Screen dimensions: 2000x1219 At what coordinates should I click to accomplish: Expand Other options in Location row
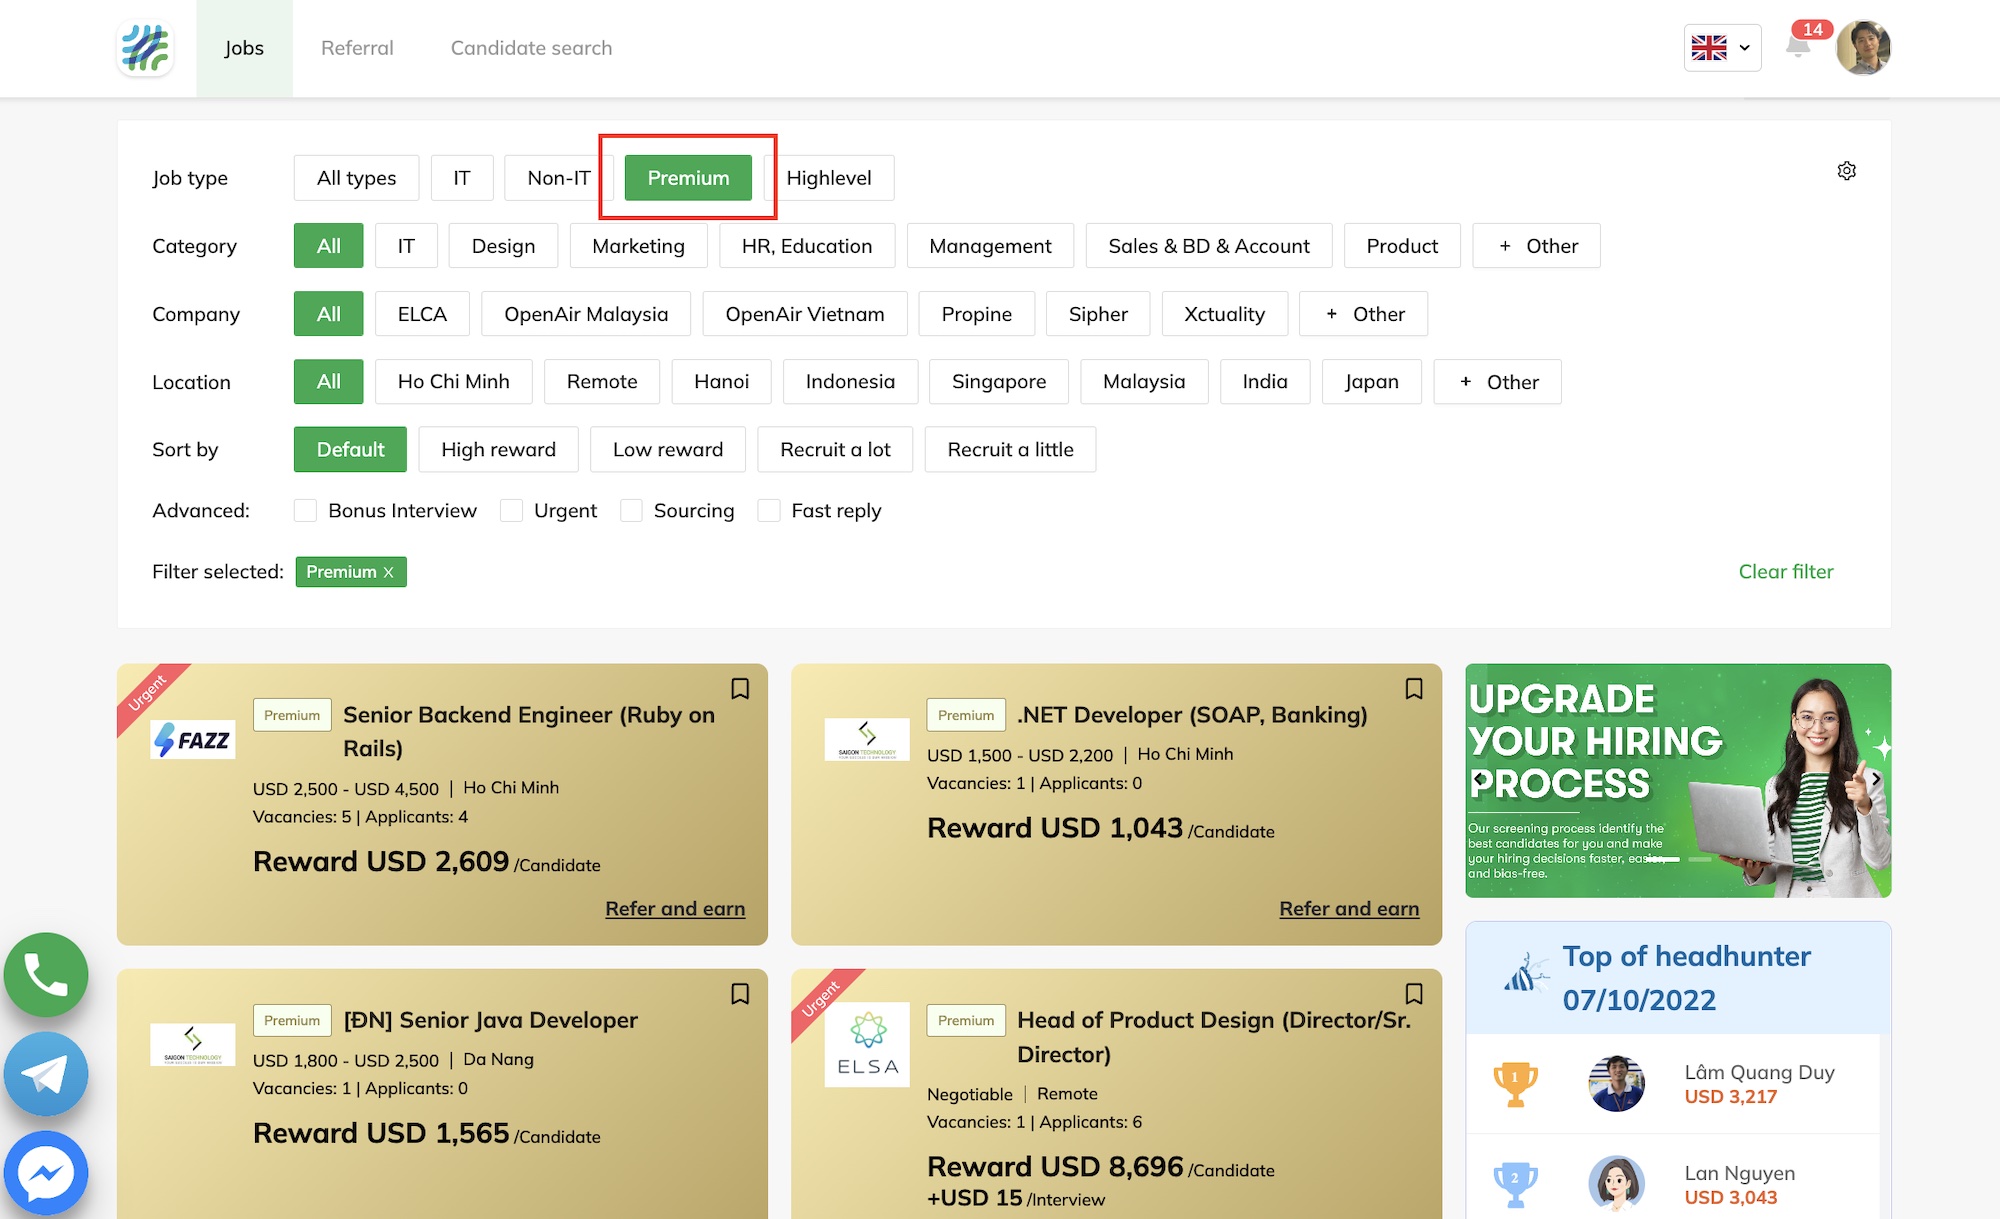point(1497,382)
